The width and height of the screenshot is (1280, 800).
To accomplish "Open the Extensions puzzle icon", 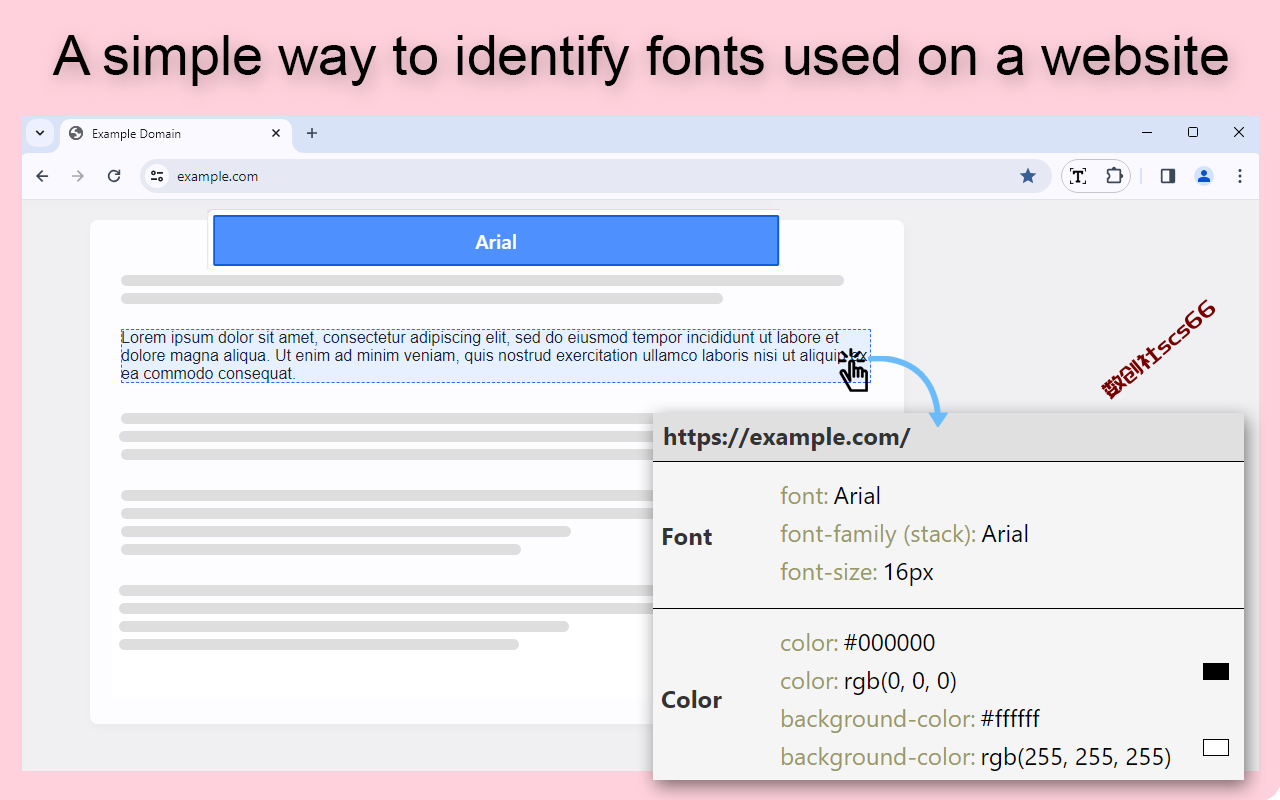I will click(x=1114, y=176).
